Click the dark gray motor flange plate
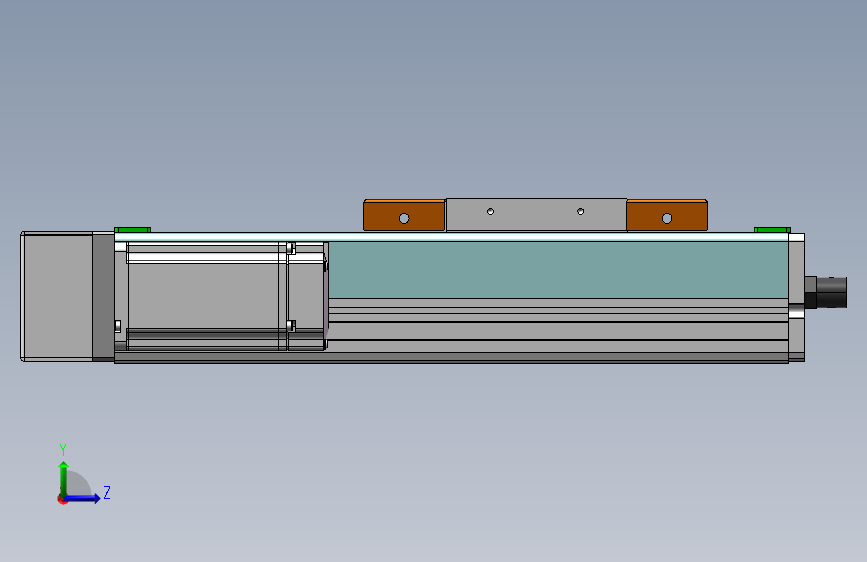867x562 pixels. click(x=103, y=296)
